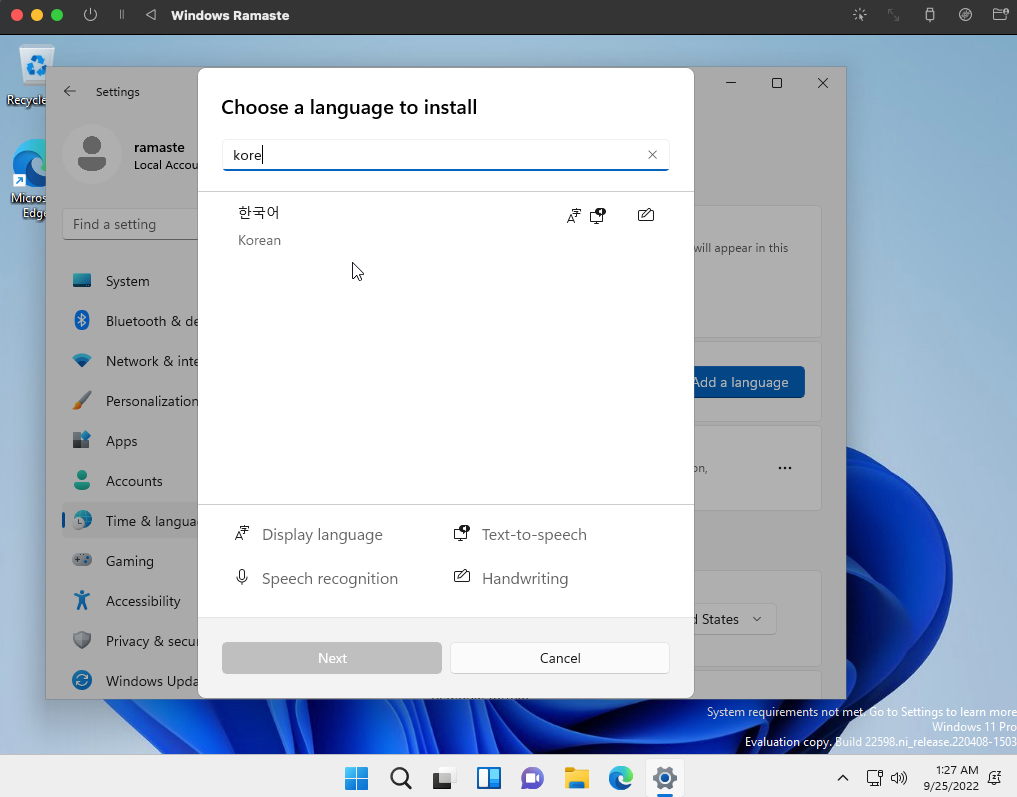Click the volume speaker tray icon
The image size is (1017, 797).
coord(899,778)
